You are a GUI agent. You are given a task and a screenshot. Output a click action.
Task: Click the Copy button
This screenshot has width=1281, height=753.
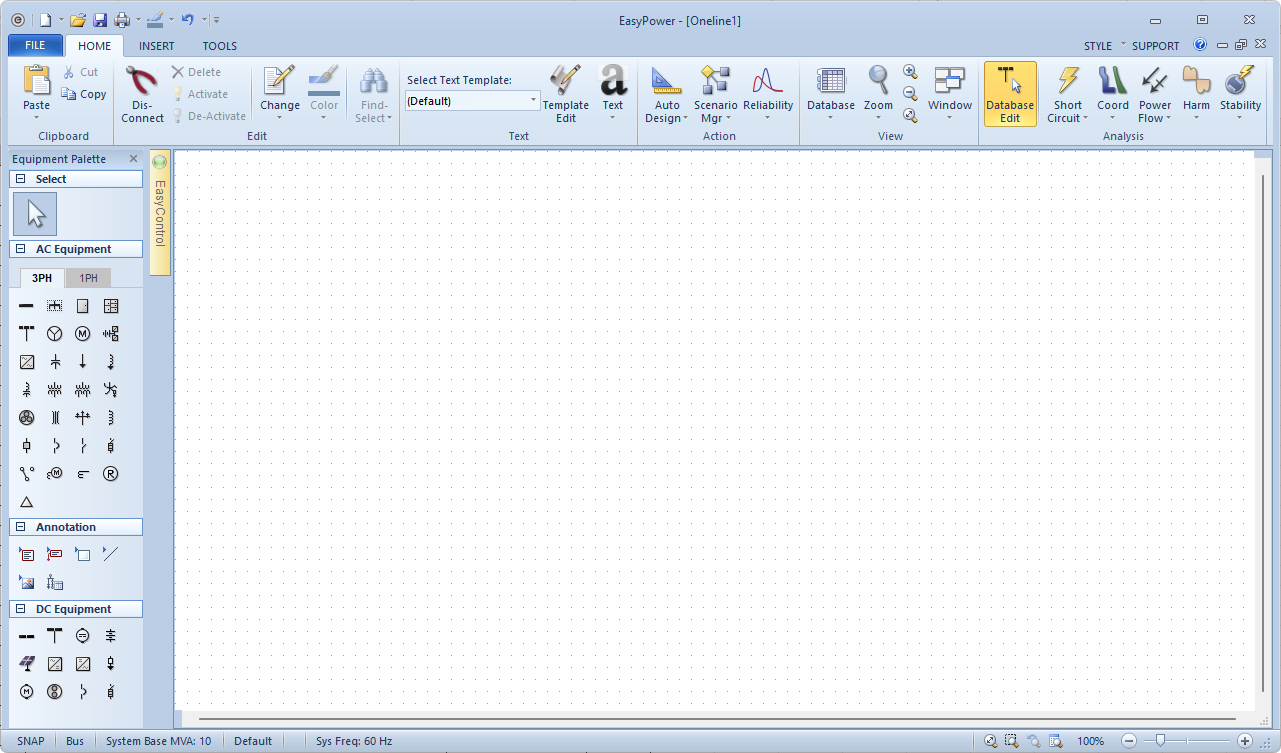[x=84, y=94]
